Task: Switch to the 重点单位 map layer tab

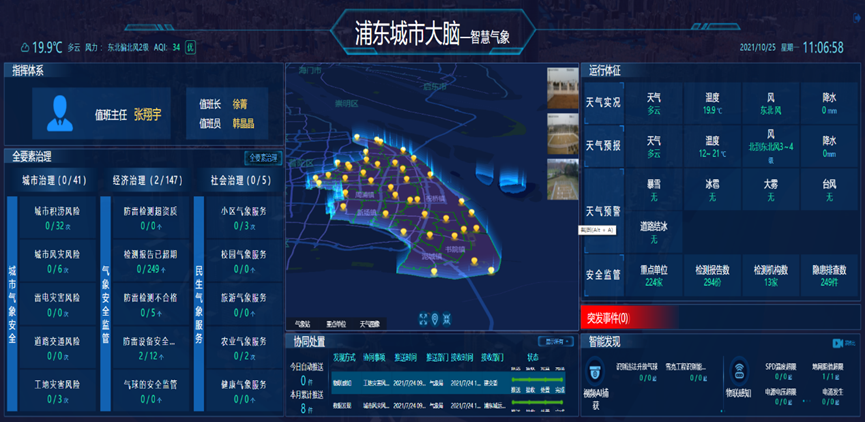Action: (337, 324)
